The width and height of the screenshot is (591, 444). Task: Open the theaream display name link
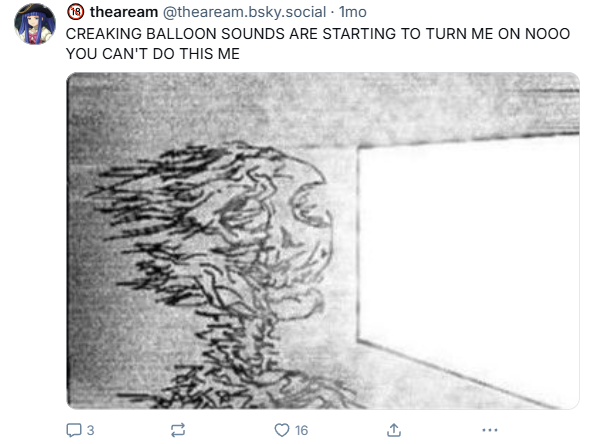click(x=124, y=12)
